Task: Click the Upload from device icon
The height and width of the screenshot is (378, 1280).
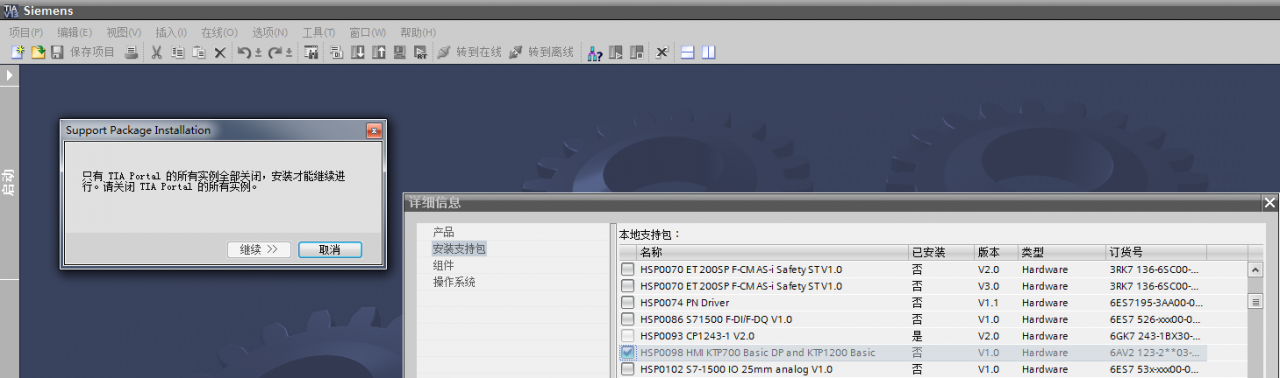Action: click(378, 52)
